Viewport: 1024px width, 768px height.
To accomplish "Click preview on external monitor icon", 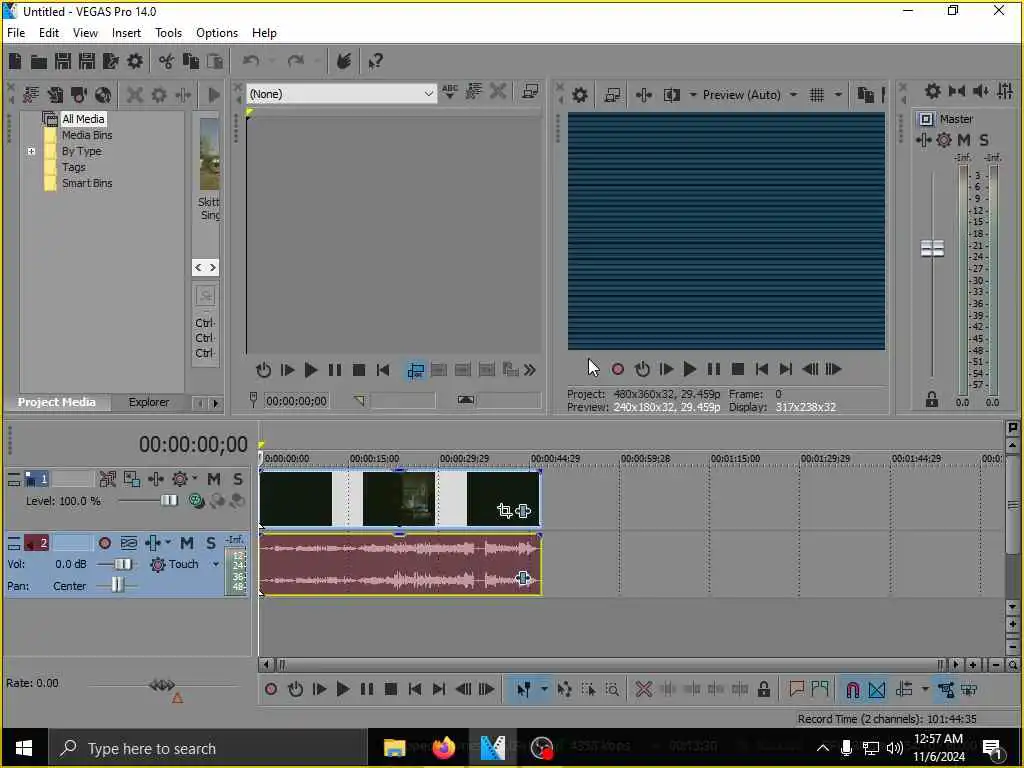I will (x=612, y=95).
